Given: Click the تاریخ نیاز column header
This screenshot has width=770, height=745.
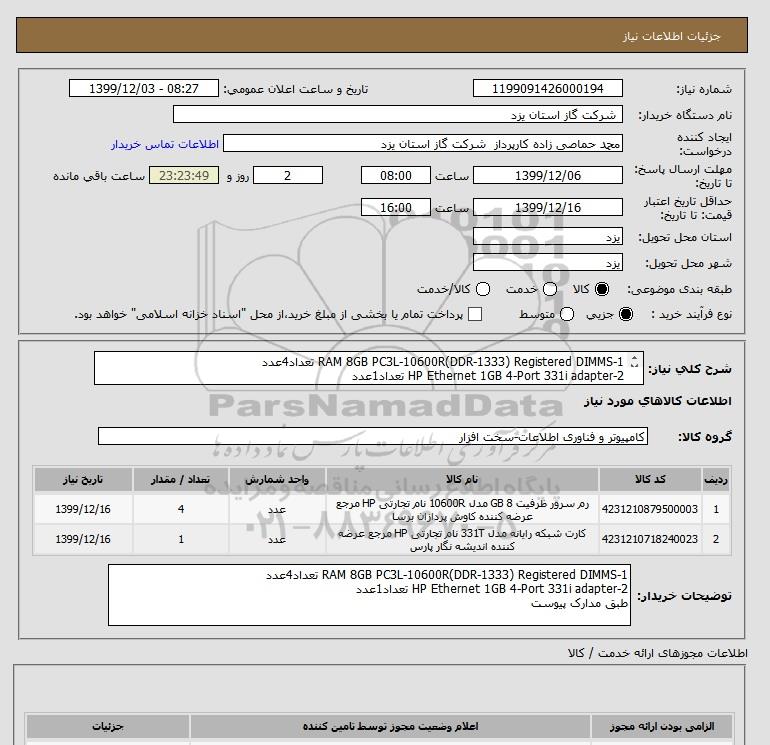Looking at the screenshot, I should click(83, 479).
